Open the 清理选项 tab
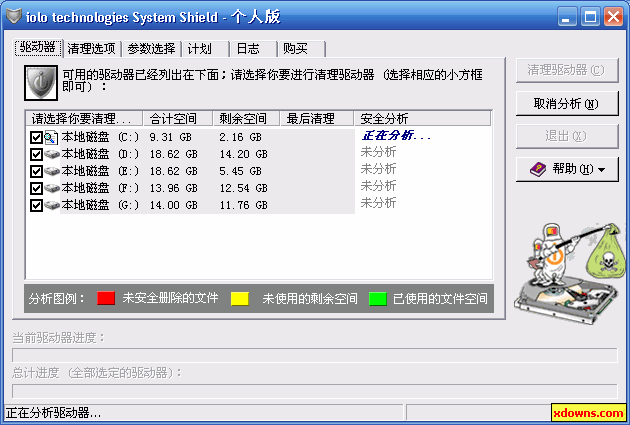Viewport: 630px width, 425px height. 92,49
